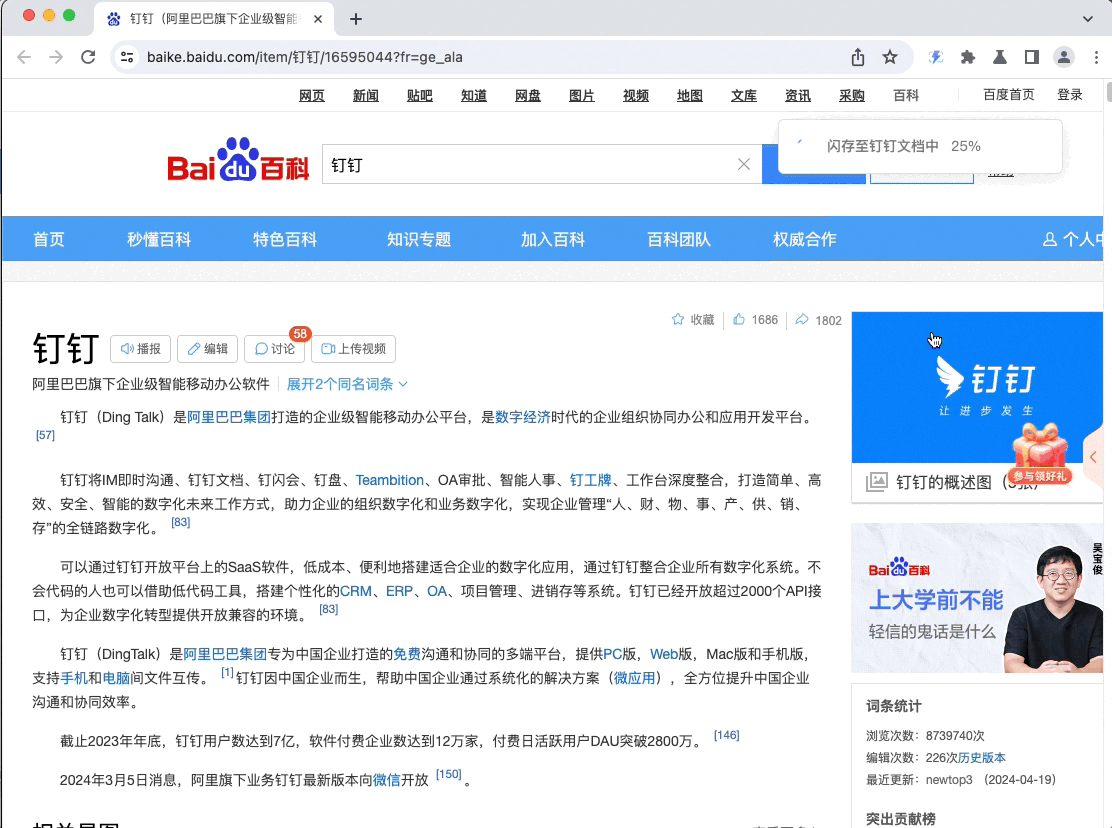Click the 钉钉 overview image thumbnail
This screenshot has width=1112, height=828.
click(x=977, y=387)
